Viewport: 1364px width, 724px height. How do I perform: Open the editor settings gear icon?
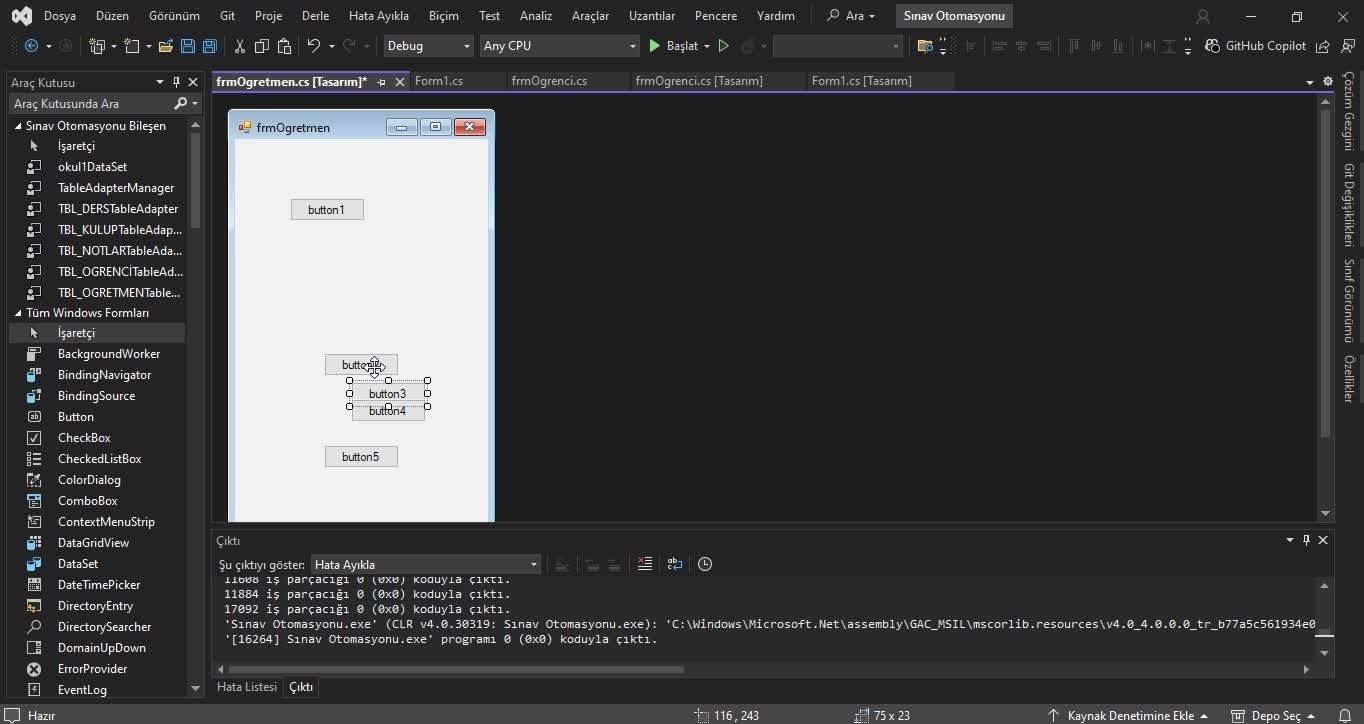pyautogui.click(x=1328, y=81)
